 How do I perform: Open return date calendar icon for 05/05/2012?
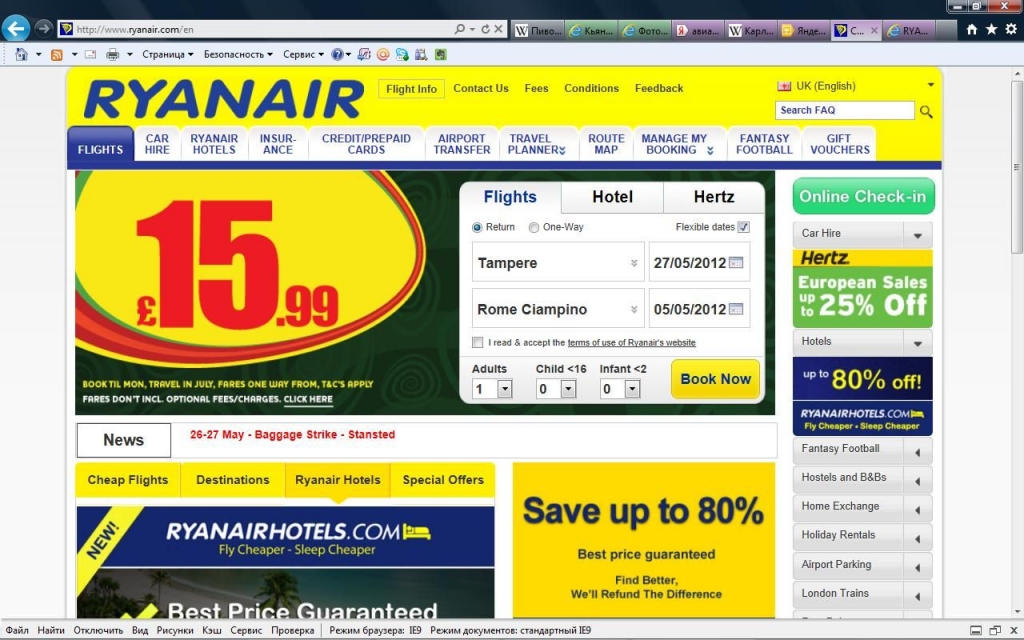coord(736,309)
